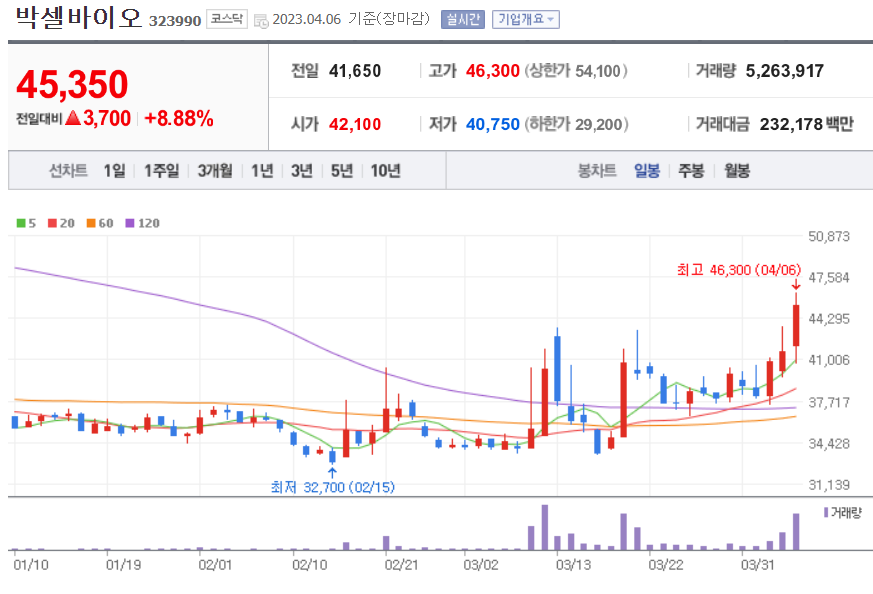Click the 01/10 x-axis date label
Screen dimensions: 873x594
31,565
